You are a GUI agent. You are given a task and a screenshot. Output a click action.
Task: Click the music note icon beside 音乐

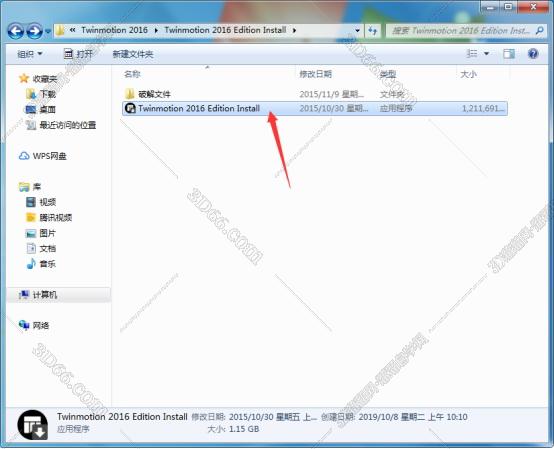[31, 264]
